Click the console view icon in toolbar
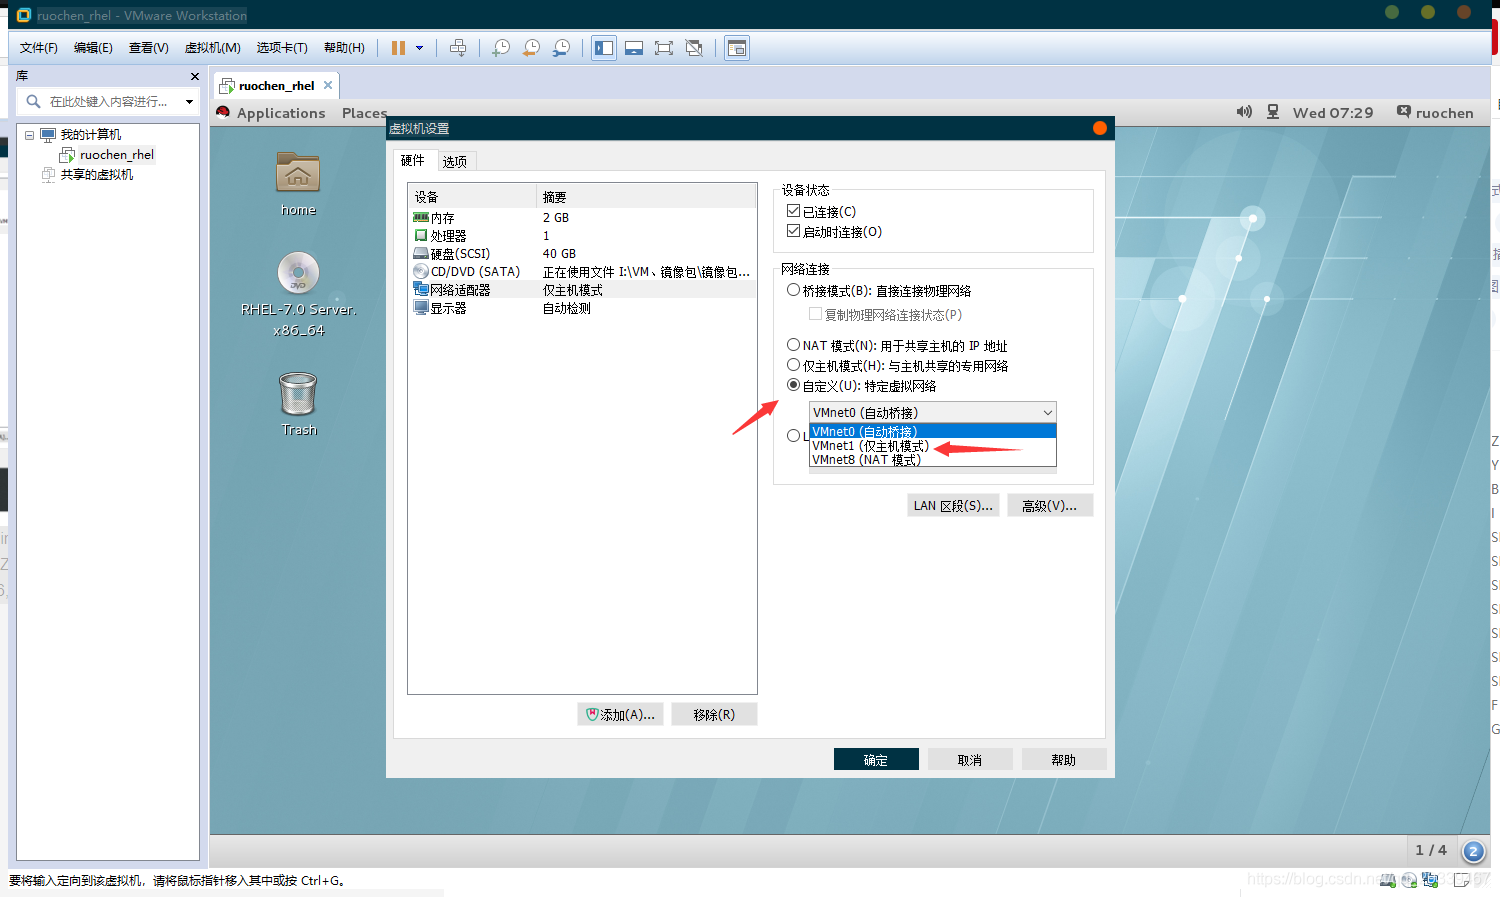The image size is (1500, 897). pos(737,48)
